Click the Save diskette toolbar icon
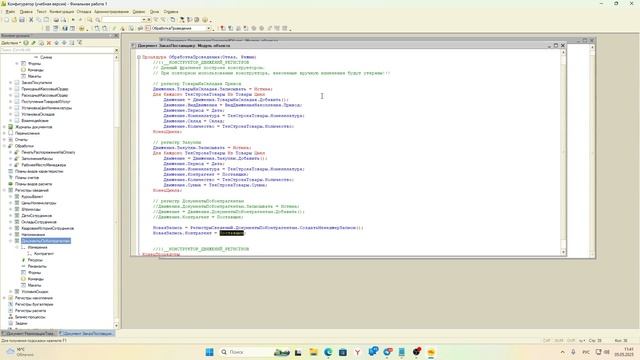Screen dimensions: 640x360 click(x=22, y=20)
